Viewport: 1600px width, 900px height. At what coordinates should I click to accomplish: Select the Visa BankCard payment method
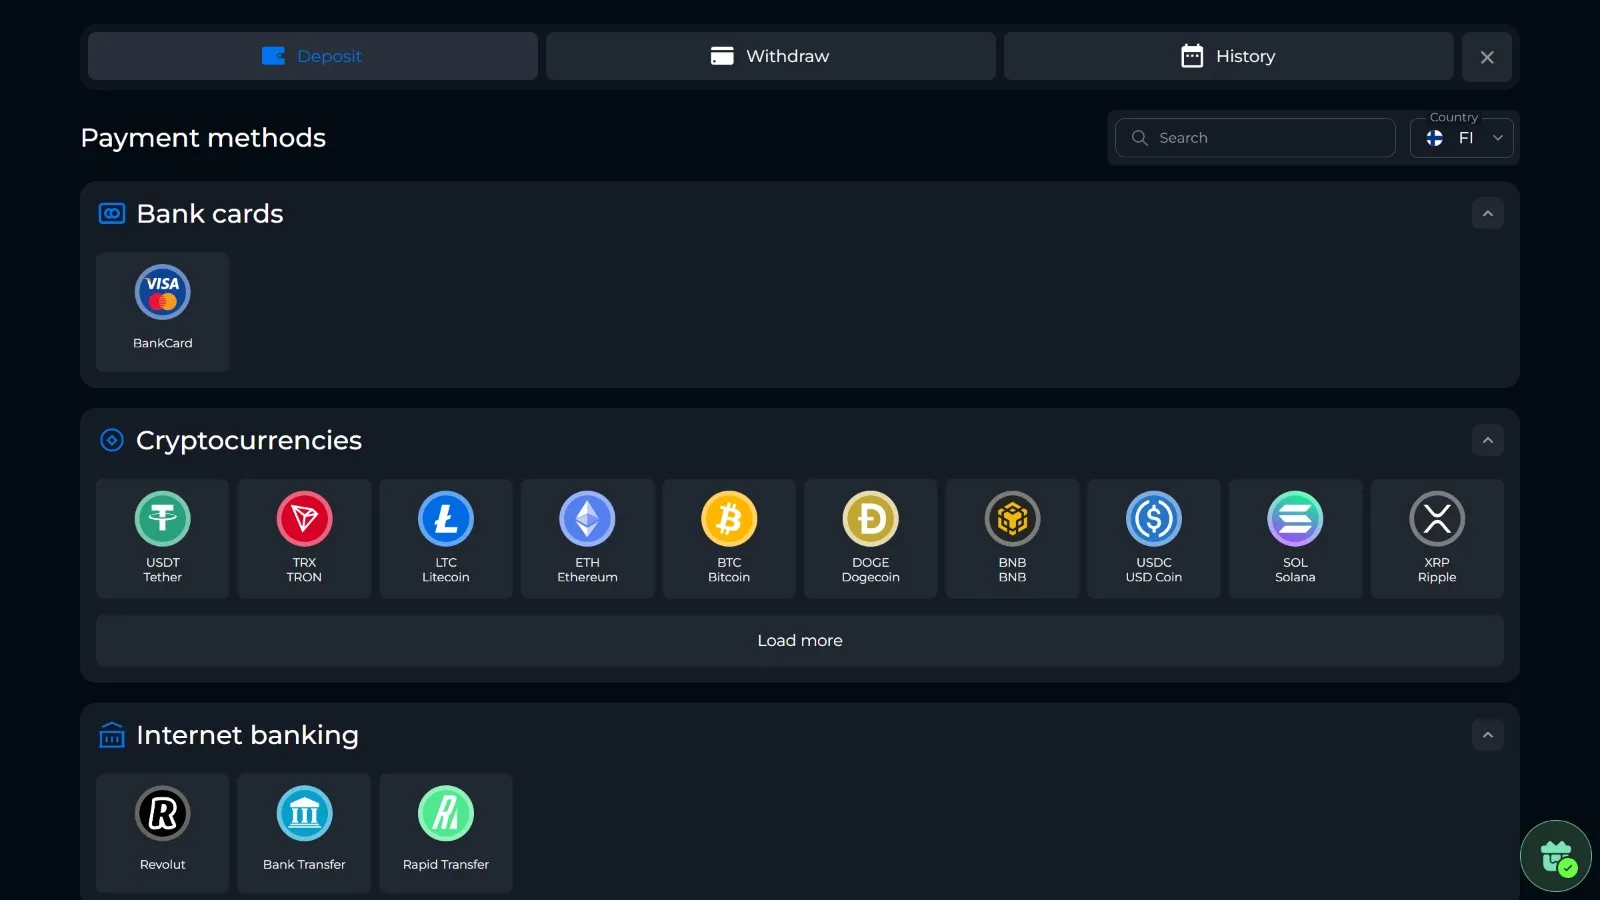tap(162, 311)
